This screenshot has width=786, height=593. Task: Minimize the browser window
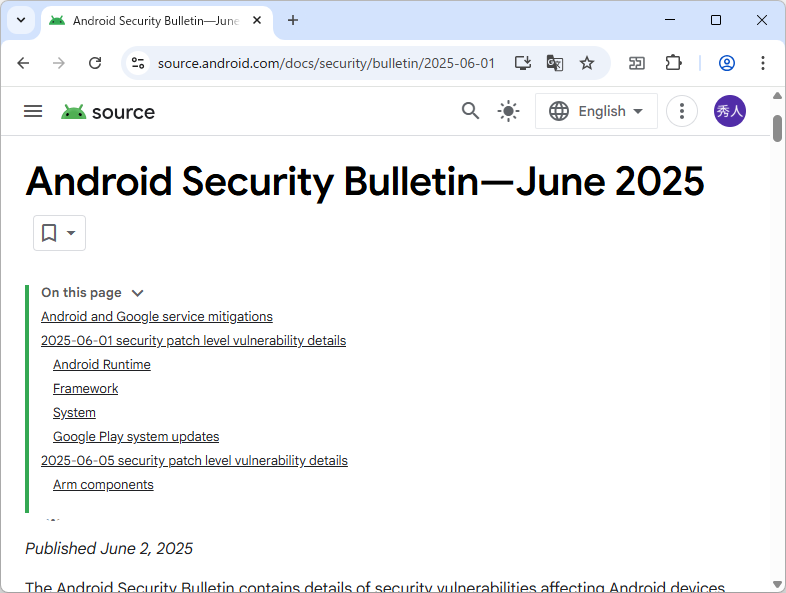coord(670,20)
